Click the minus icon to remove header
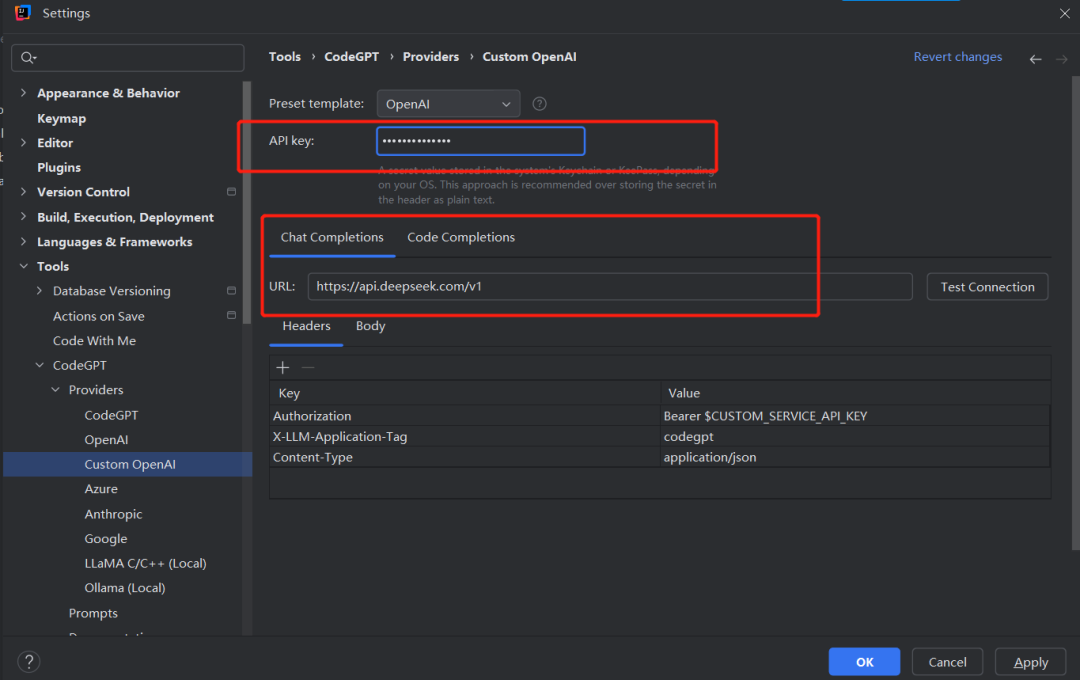Image resolution: width=1080 pixels, height=680 pixels. (308, 368)
